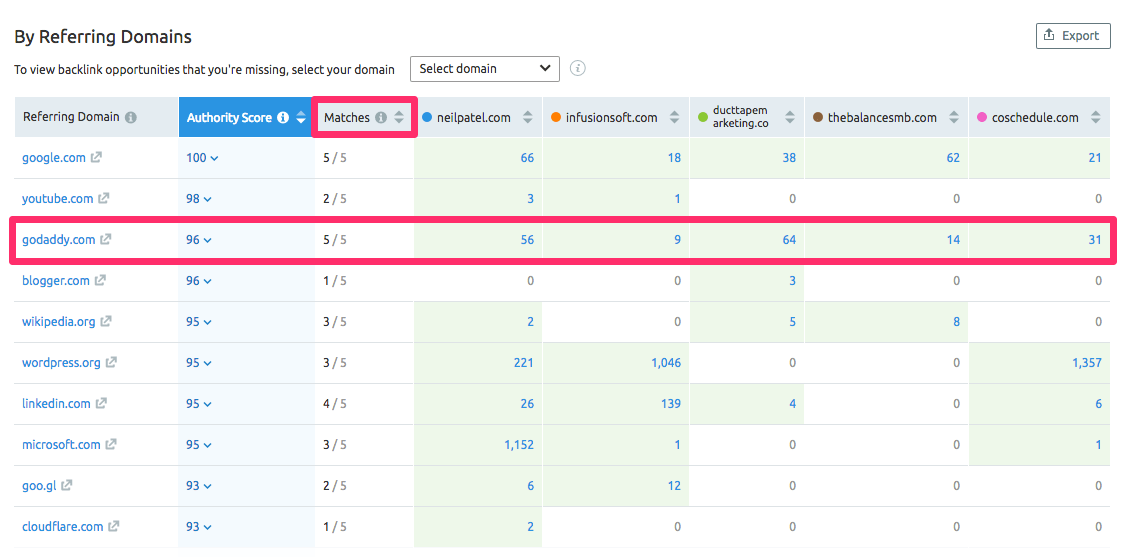1125x557 pixels.
Task: Click Authority Score header info icon
Action: coord(283,118)
